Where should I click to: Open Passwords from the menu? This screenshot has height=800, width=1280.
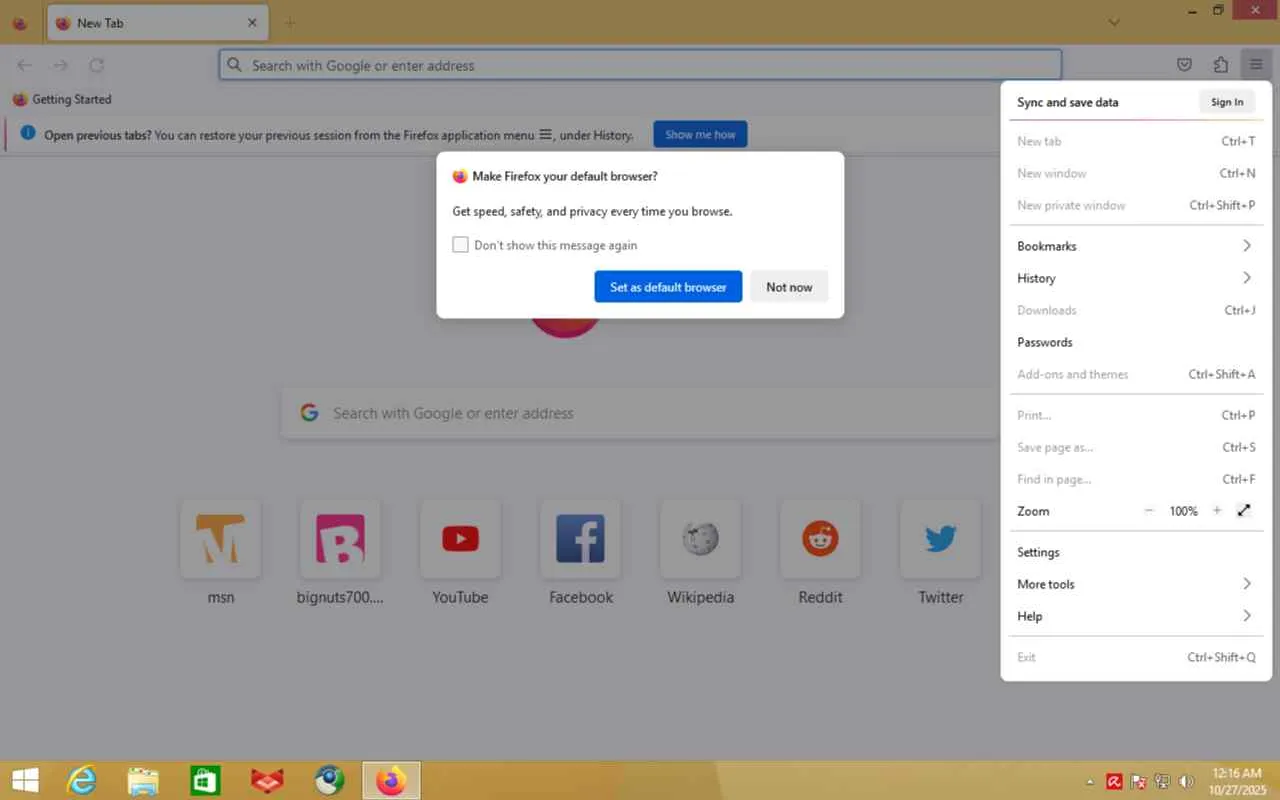coord(1136,342)
